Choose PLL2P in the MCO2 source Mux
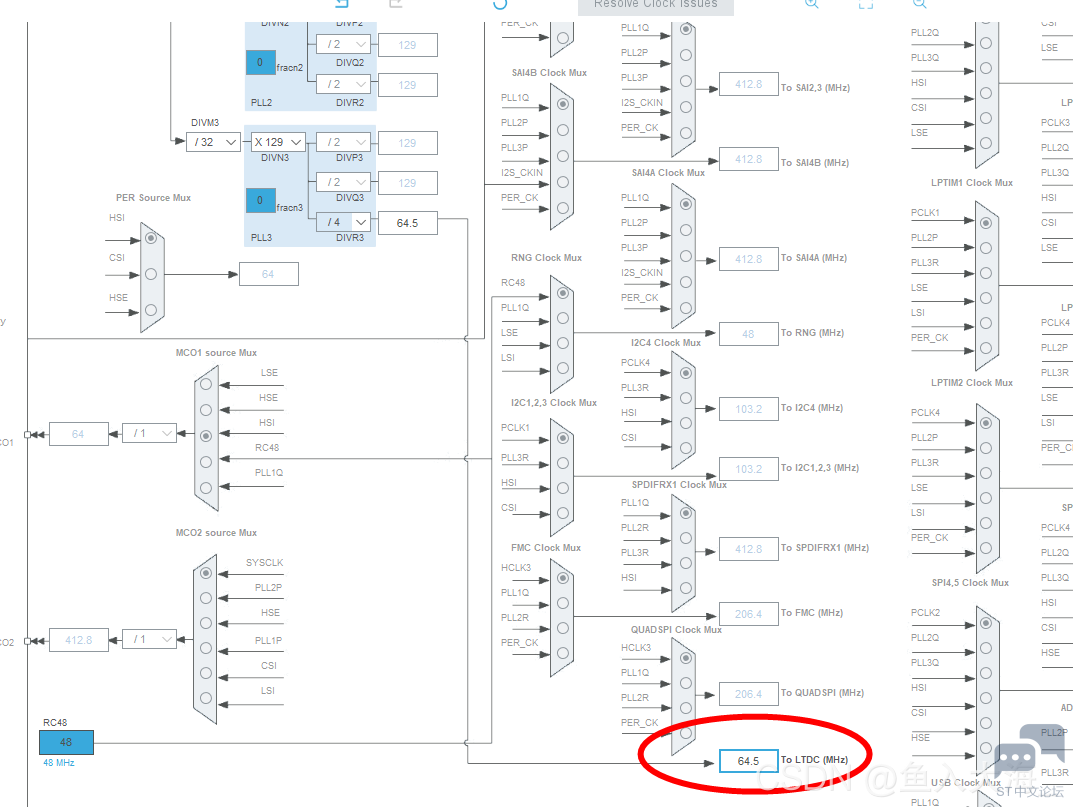The height and width of the screenshot is (807, 1073). tap(206, 598)
